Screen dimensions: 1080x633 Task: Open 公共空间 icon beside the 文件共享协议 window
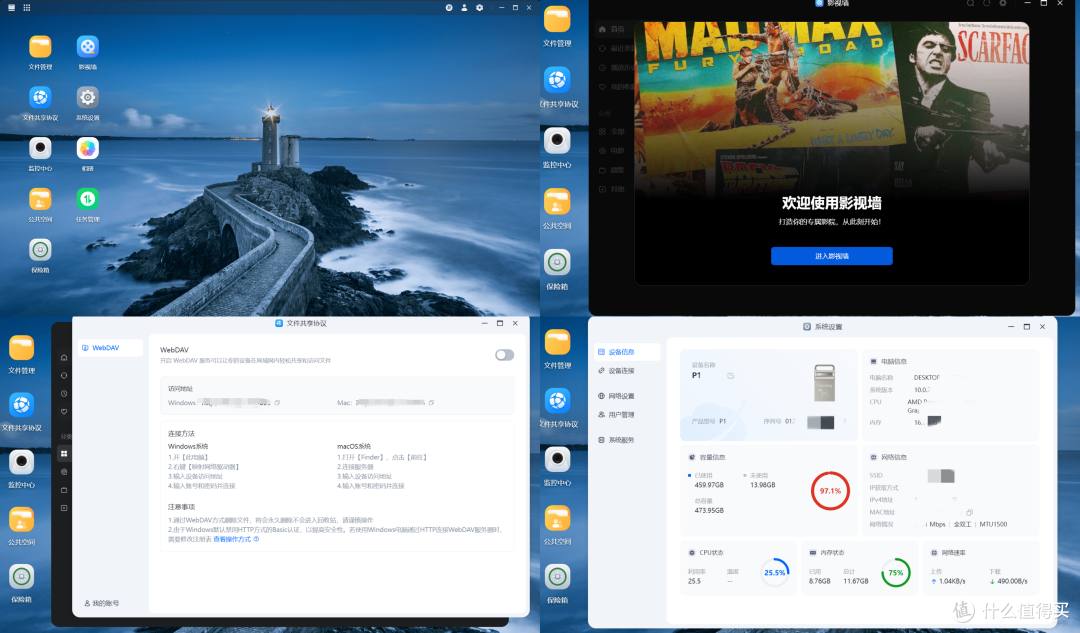pos(21,520)
